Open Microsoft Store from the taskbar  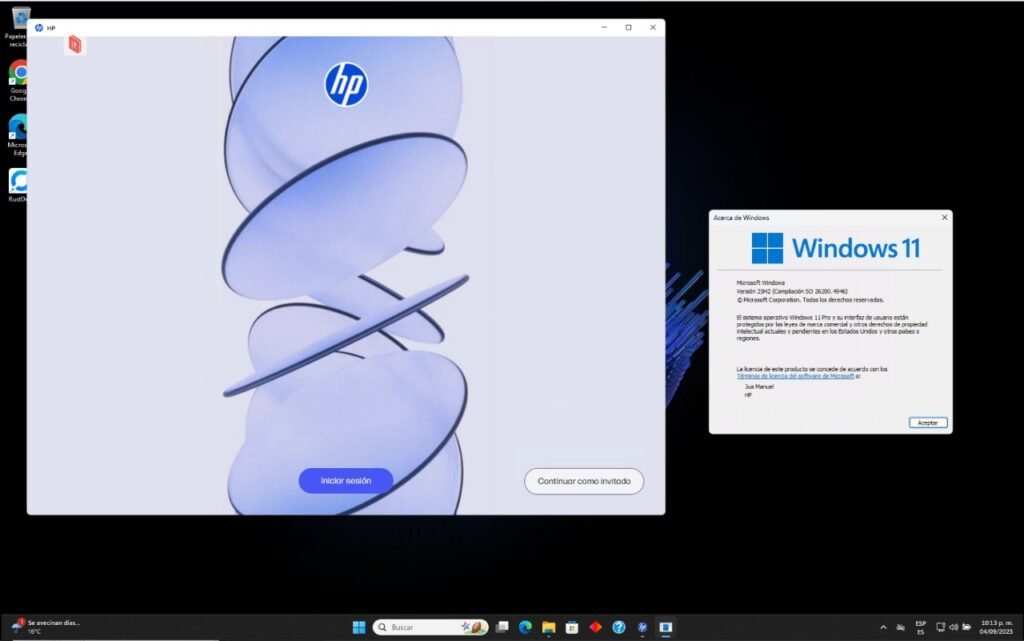(572, 627)
